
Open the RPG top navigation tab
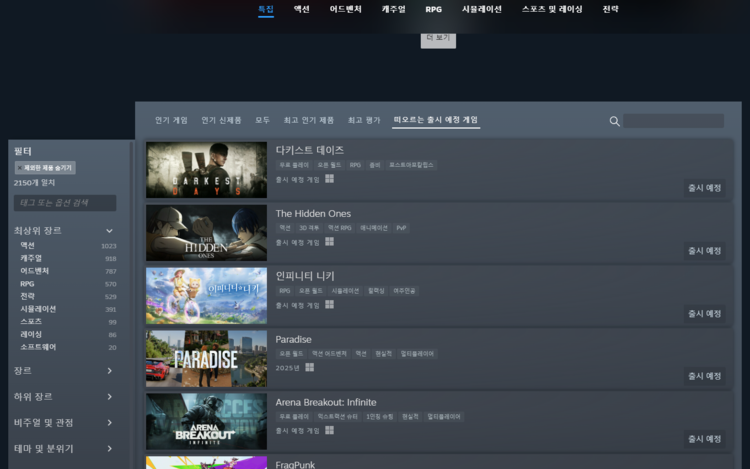[x=433, y=9]
